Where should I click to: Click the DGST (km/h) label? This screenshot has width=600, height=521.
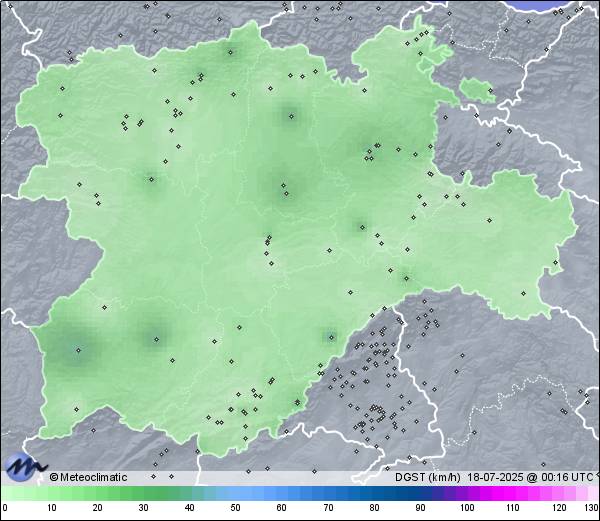(428, 477)
